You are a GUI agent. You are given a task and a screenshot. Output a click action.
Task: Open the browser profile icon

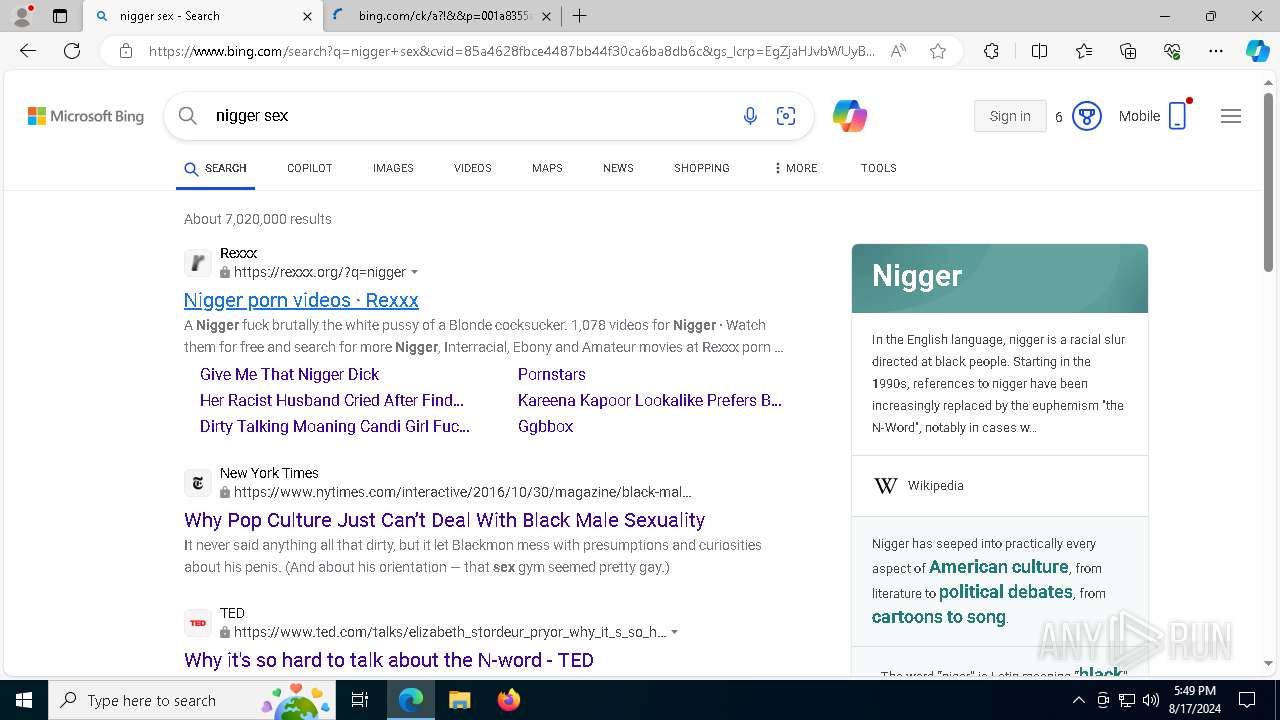(x=22, y=16)
